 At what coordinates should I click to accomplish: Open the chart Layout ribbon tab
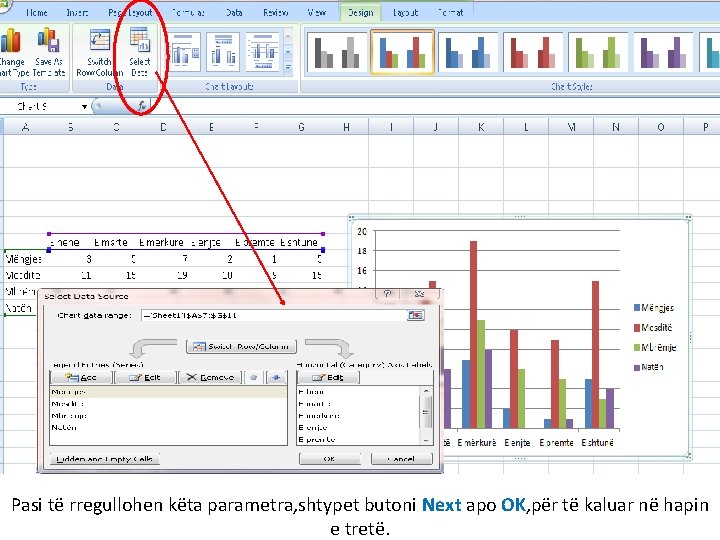tap(405, 12)
